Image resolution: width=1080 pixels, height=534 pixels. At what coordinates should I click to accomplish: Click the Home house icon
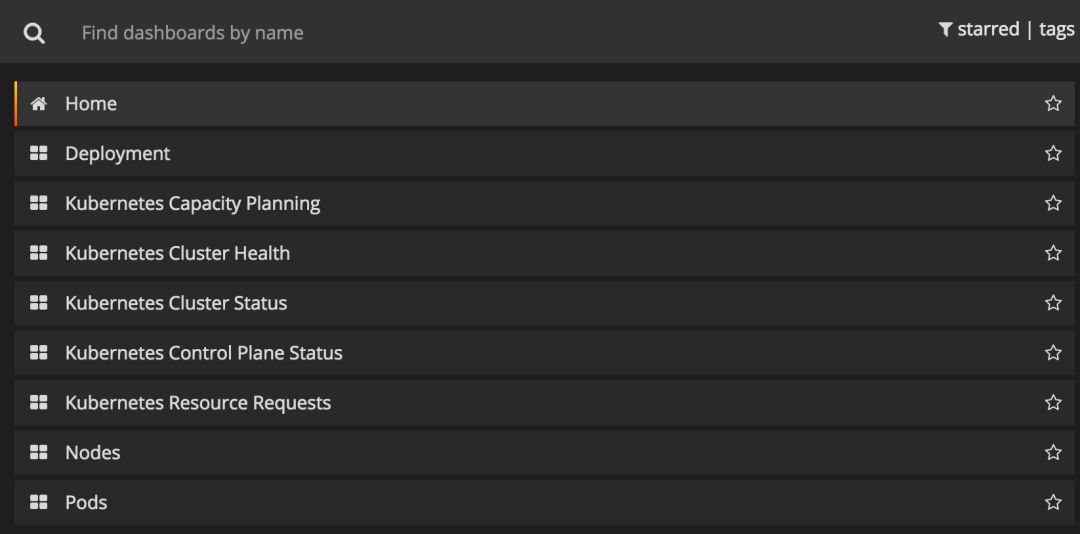pyautogui.click(x=39, y=104)
